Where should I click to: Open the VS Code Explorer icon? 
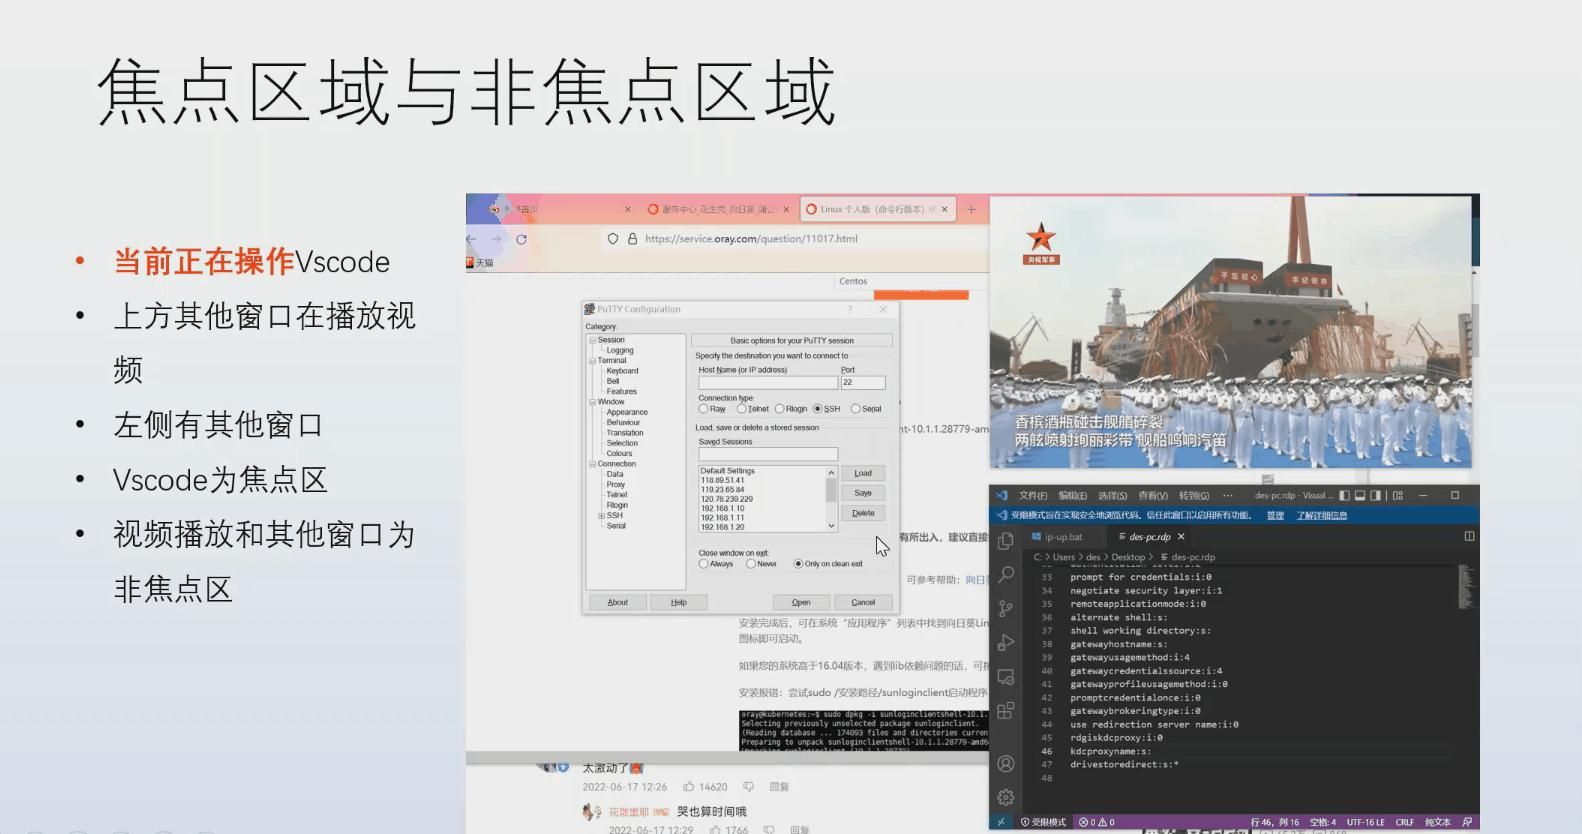pos(1006,541)
